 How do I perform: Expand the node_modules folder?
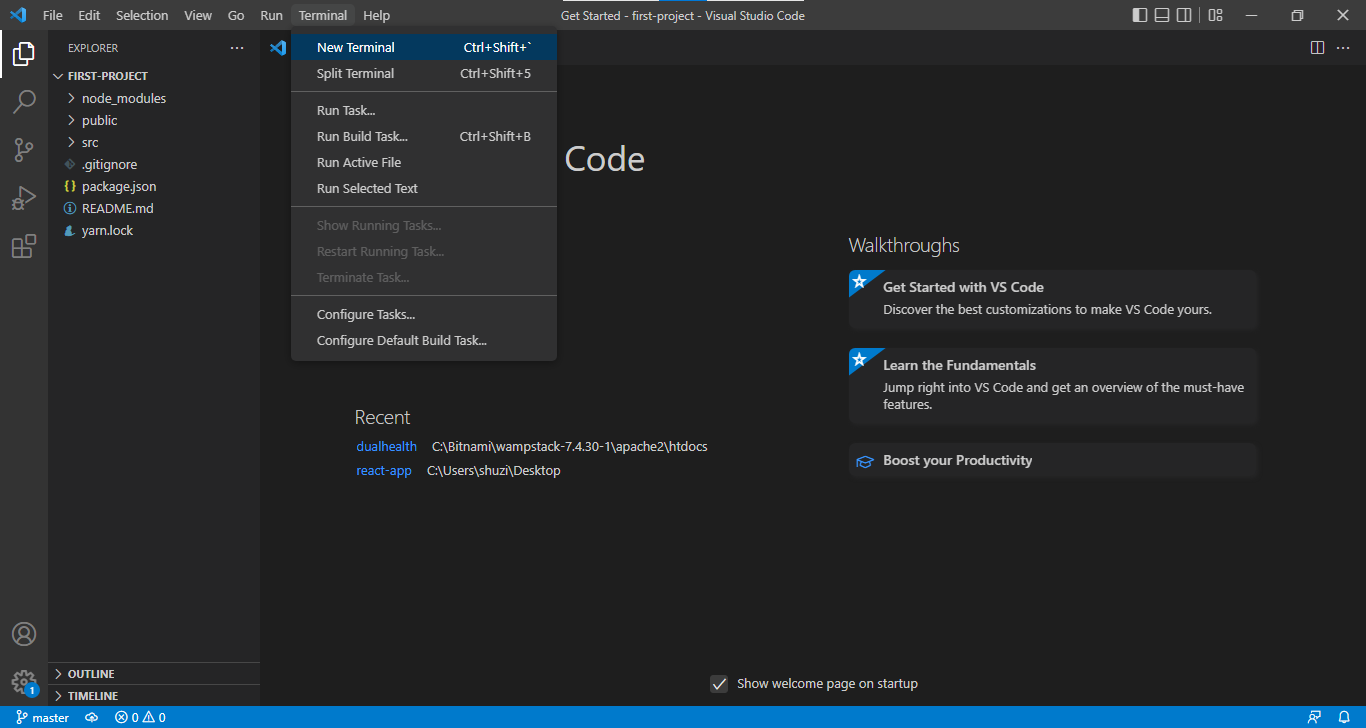(x=154, y=98)
